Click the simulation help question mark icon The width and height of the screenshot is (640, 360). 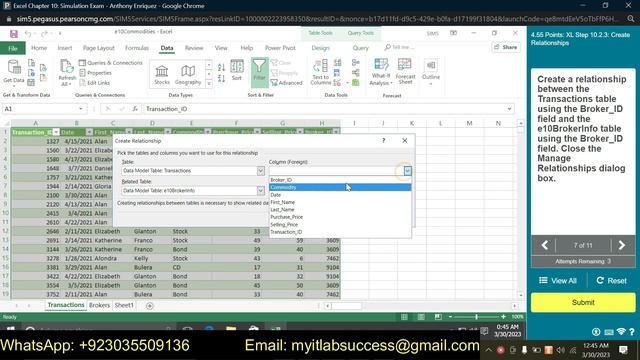[x=632, y=332]
